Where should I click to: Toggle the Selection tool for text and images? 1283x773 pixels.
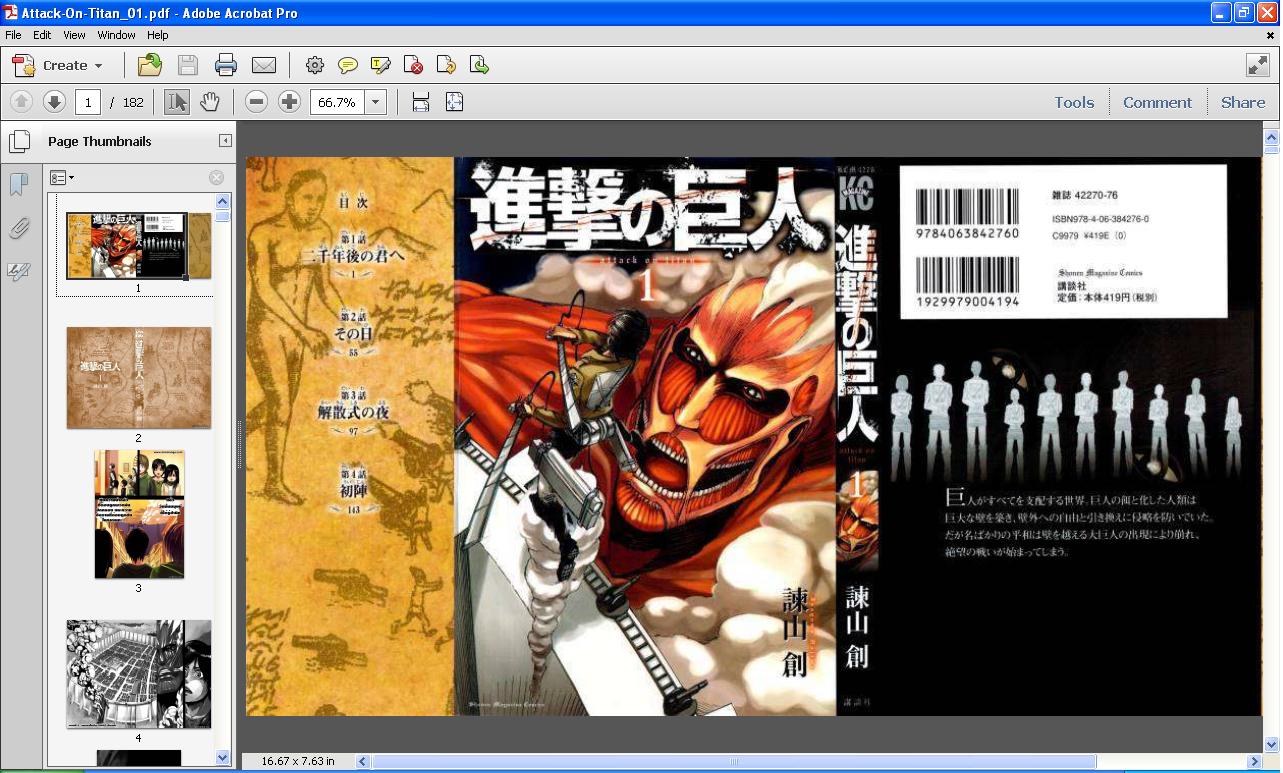pyautogui.click(x=177, y=102)
